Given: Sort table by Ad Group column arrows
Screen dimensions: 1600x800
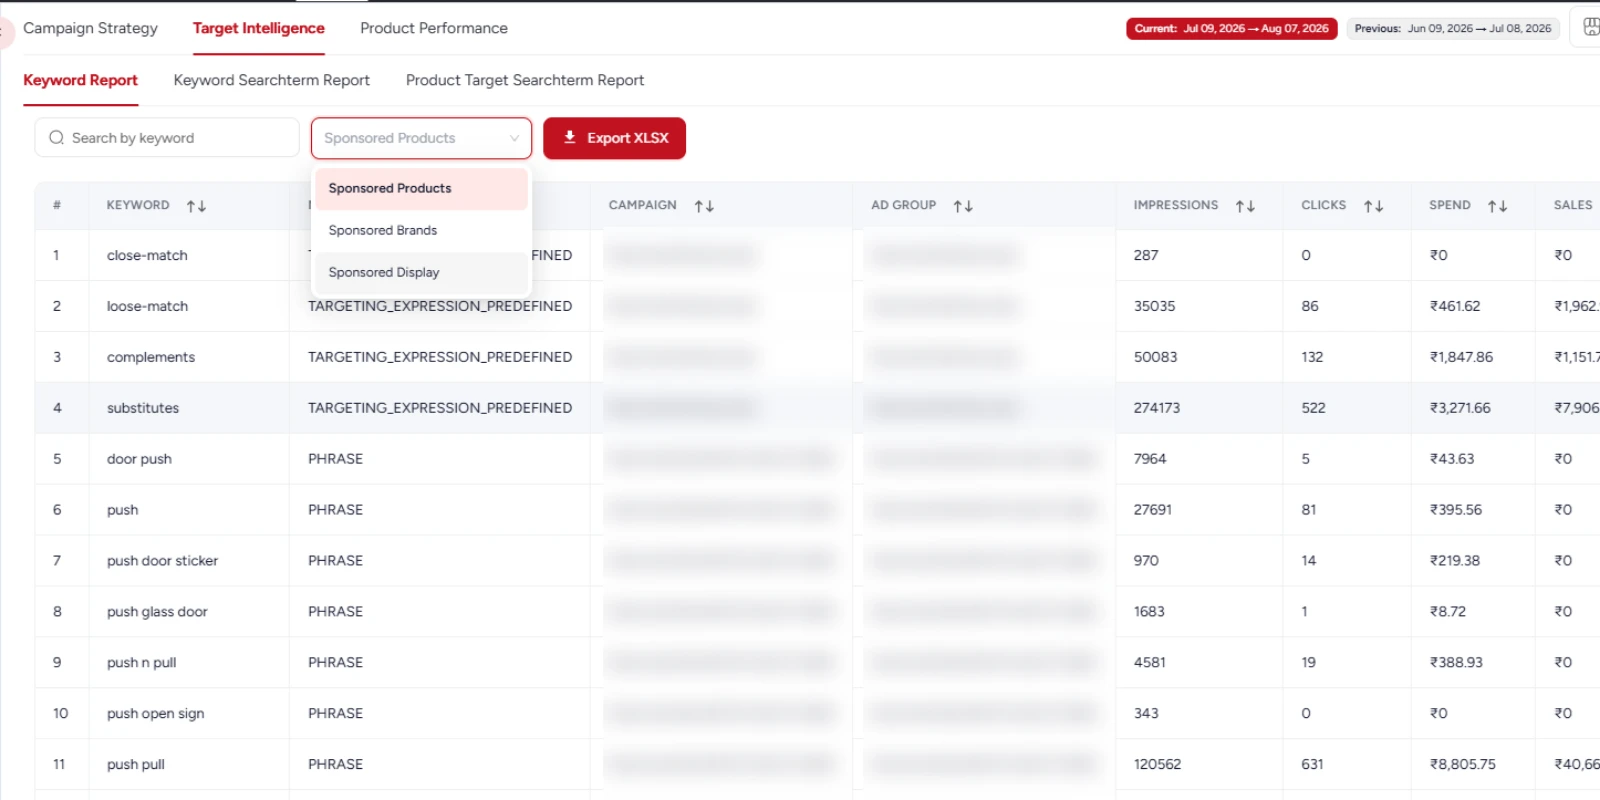Looking at the screenshot, I should click(x=963, y=206).
